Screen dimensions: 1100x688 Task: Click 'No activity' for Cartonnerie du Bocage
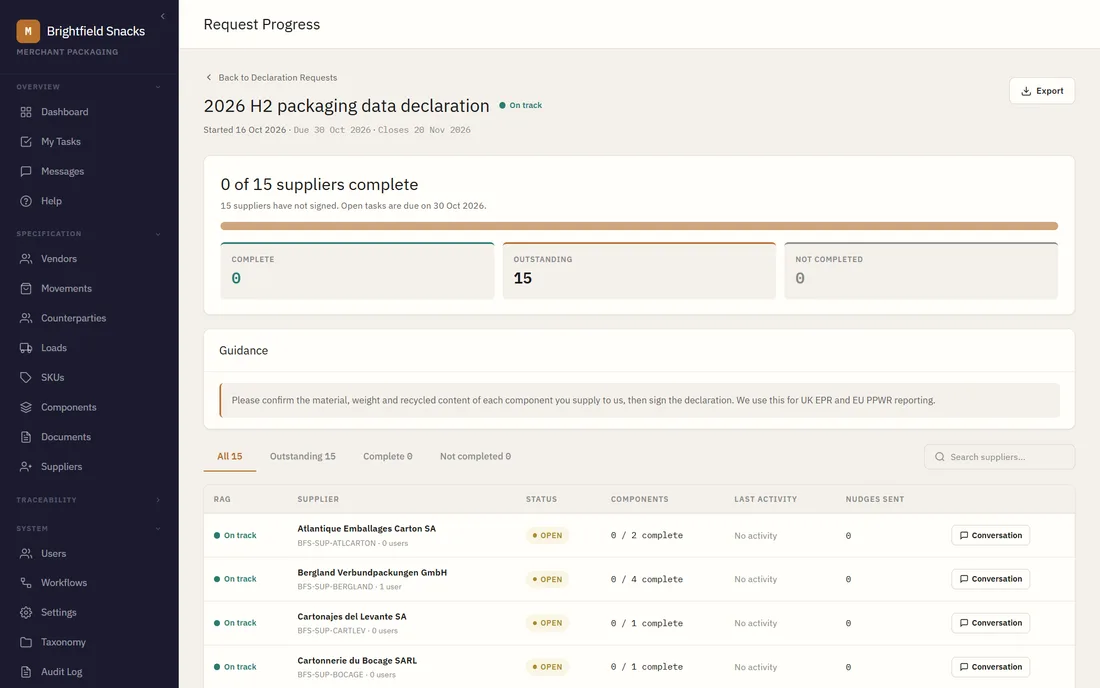(756, 667)
